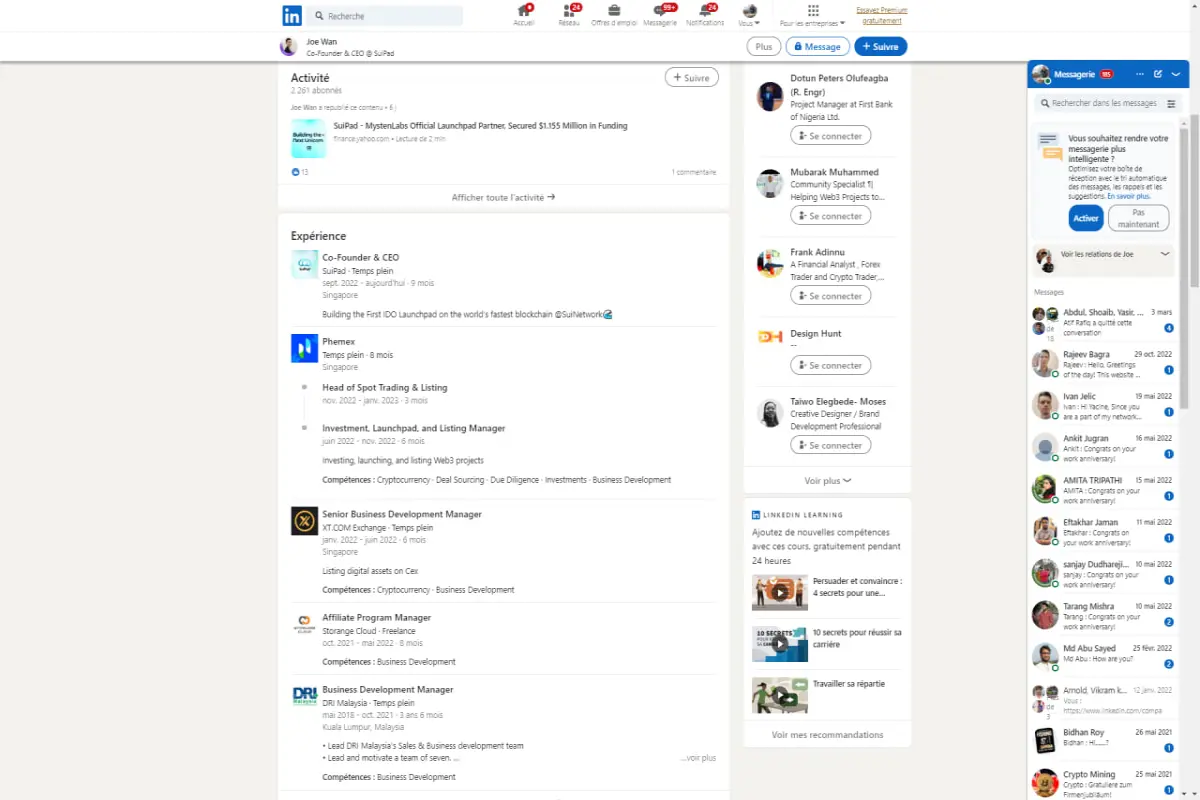The width and height of the screenshot is (1200, 800).
Task: Click Suivre button in Activité section
Action: coord(691,77)
